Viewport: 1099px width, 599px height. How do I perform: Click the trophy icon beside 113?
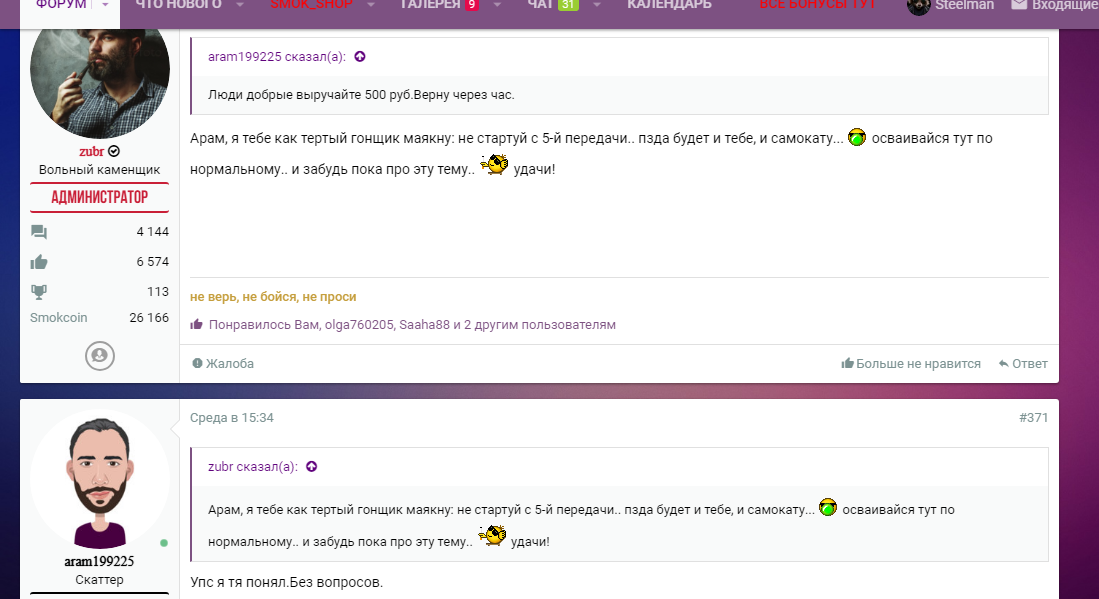tap(39, 292)
